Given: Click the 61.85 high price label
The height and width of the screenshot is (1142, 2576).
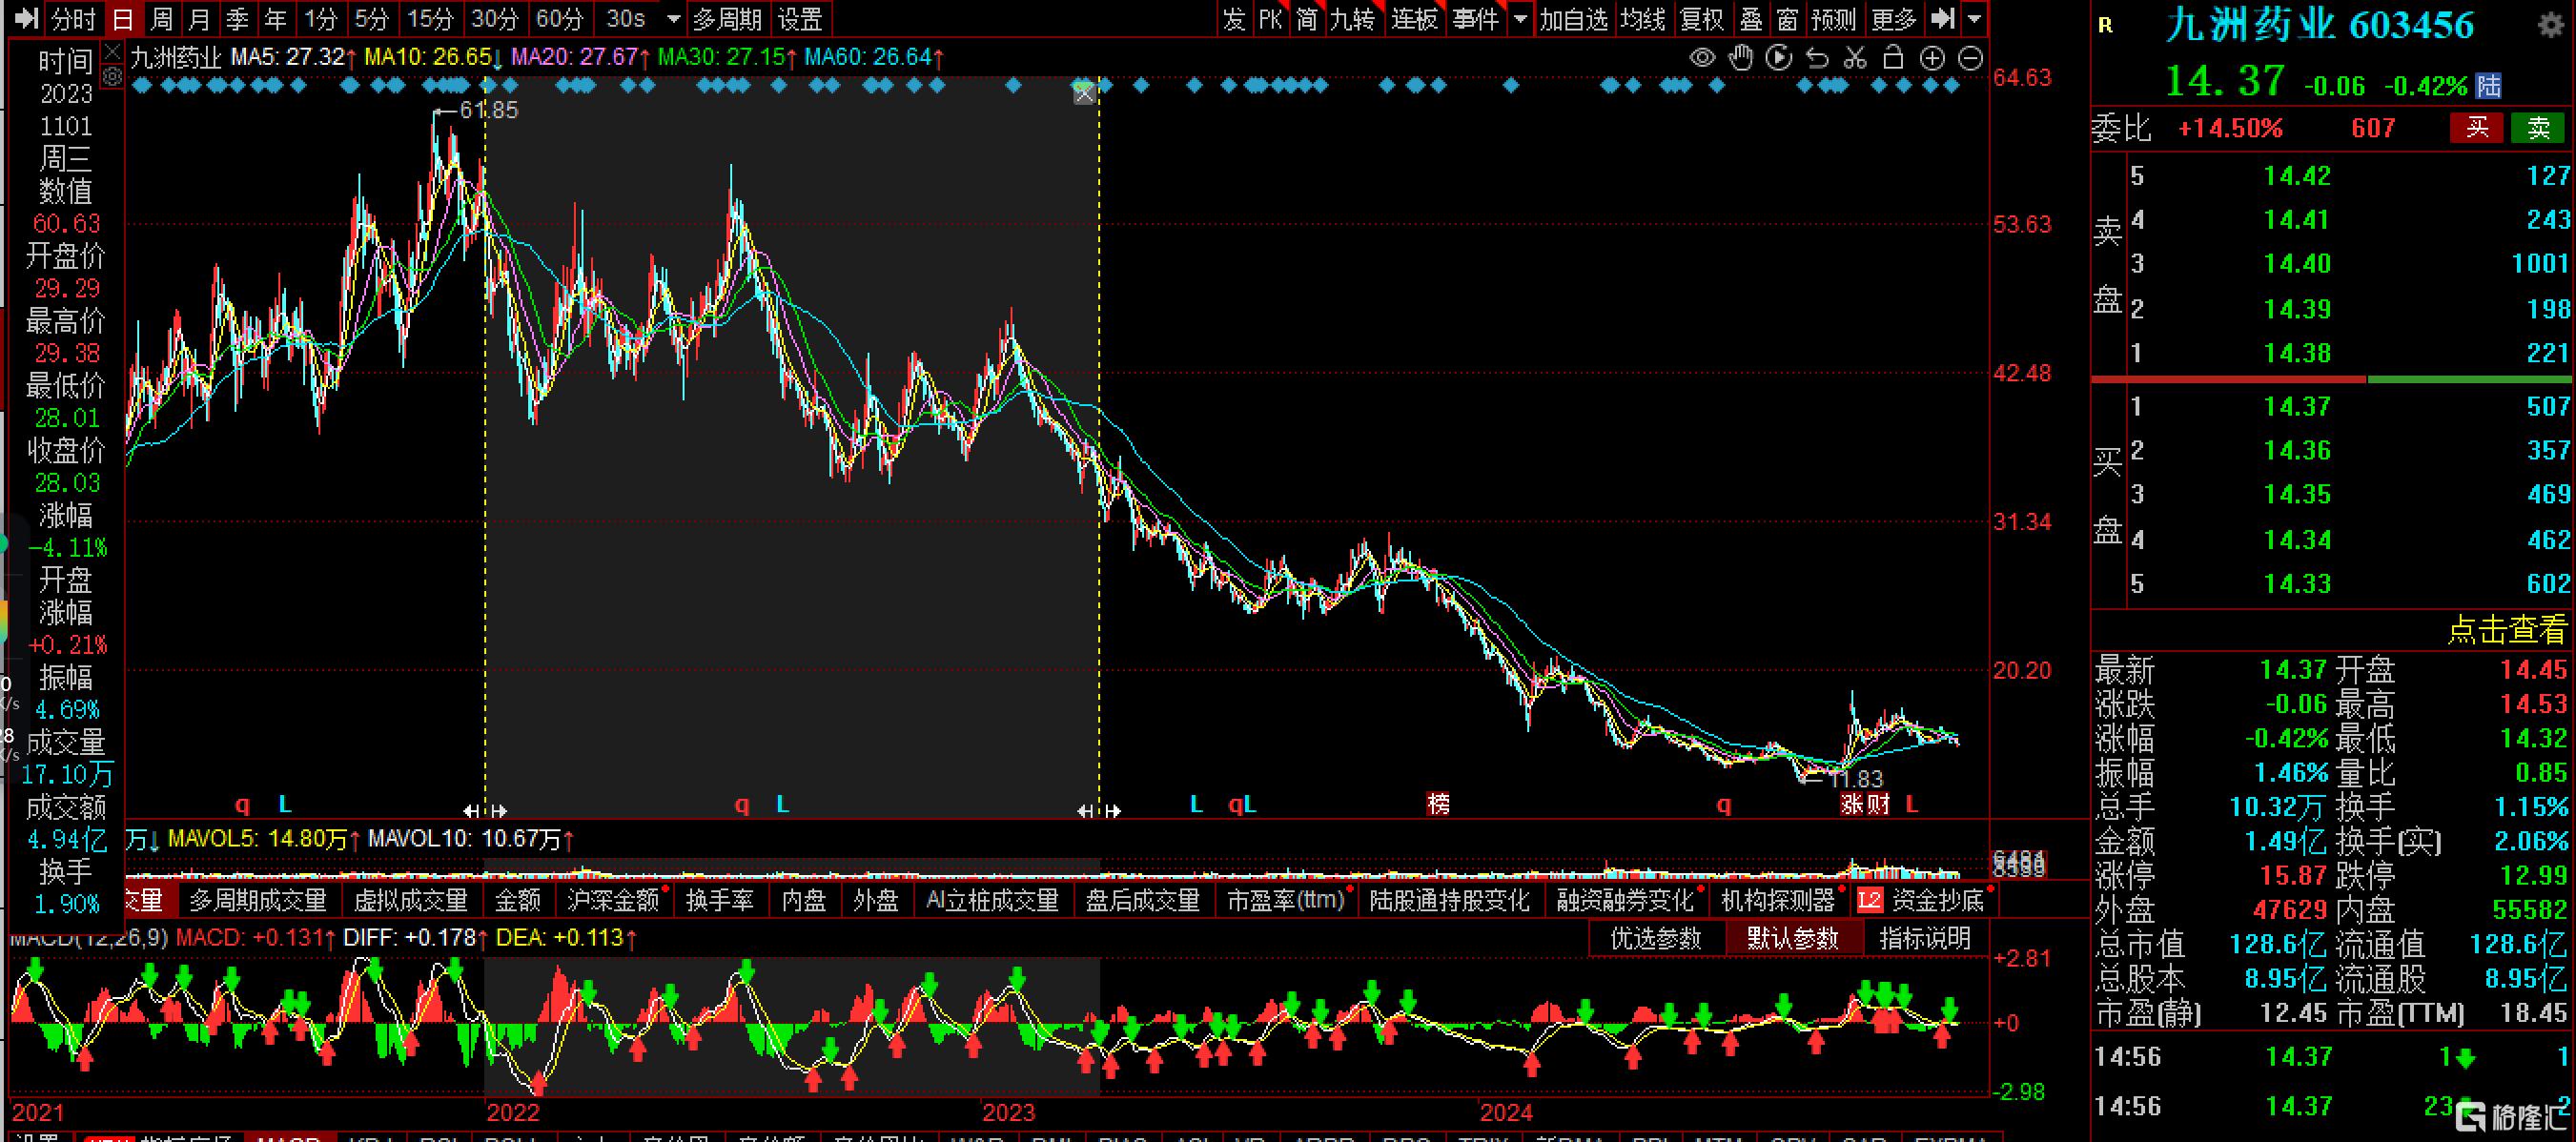Looking at the screenshot, I should [488, 110].
